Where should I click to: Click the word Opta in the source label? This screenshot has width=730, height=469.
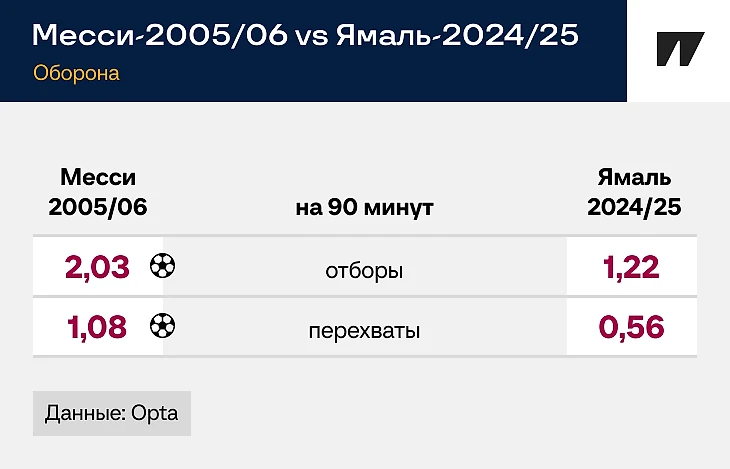pyautogui.click(x=154, y=413)
